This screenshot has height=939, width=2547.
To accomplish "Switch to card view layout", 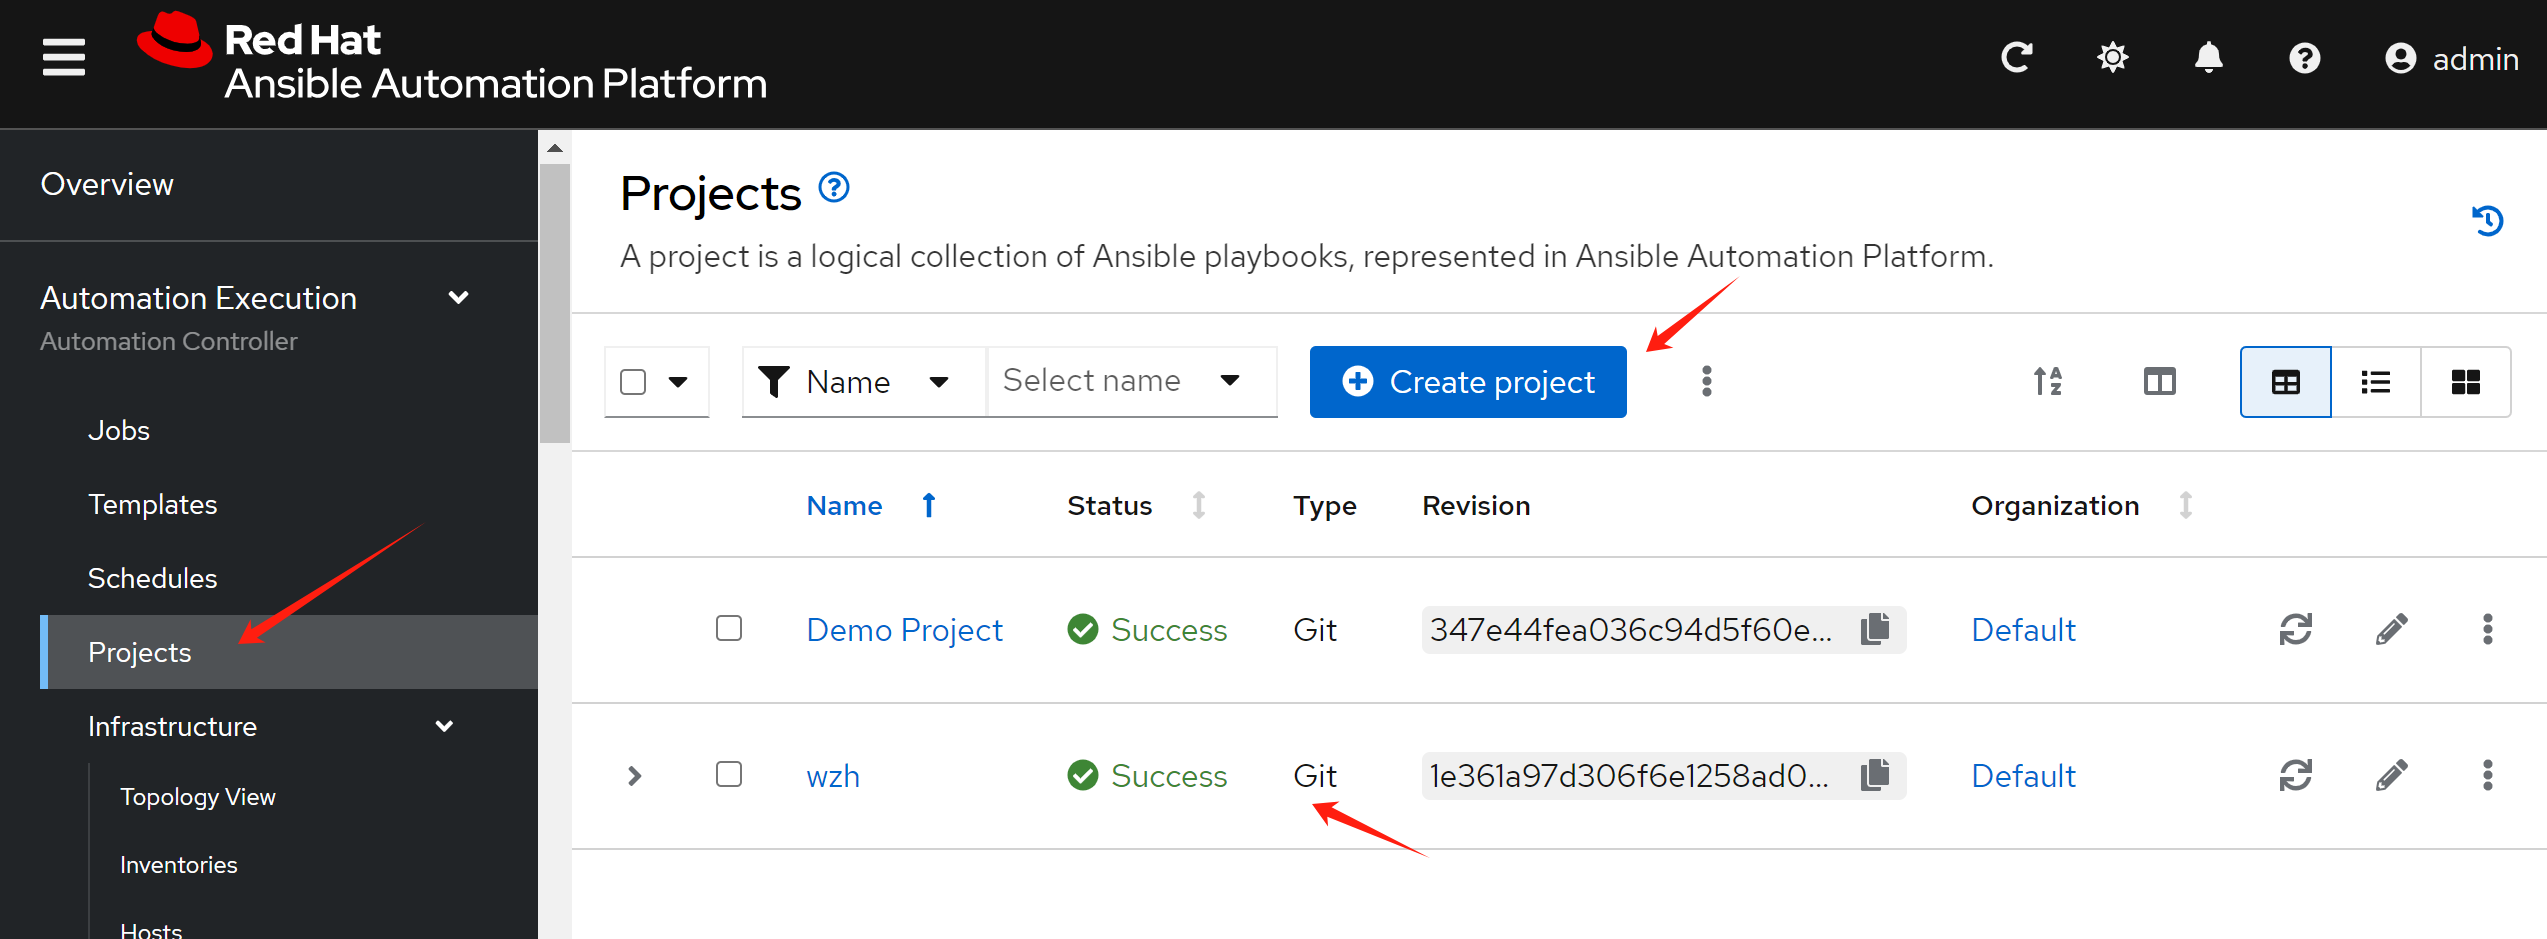I will point(2465,382).
